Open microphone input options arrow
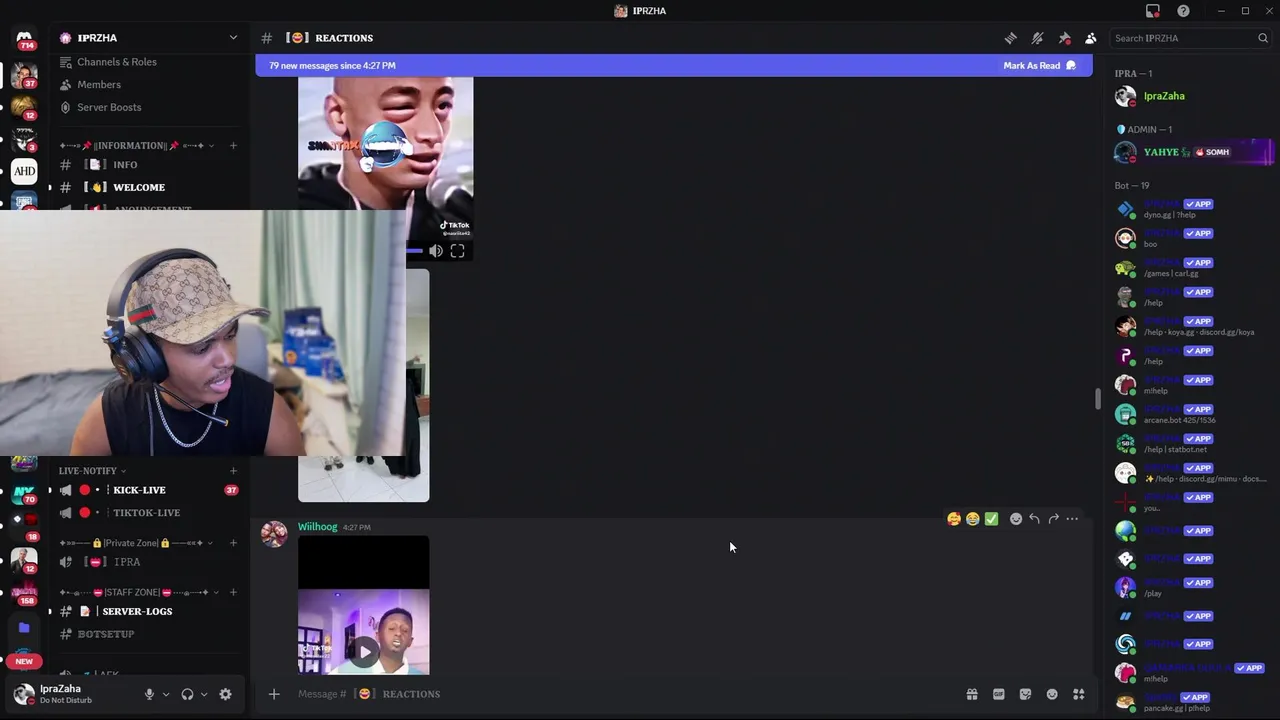Viewport: 1280px width, 720px height. click(166, 694)
